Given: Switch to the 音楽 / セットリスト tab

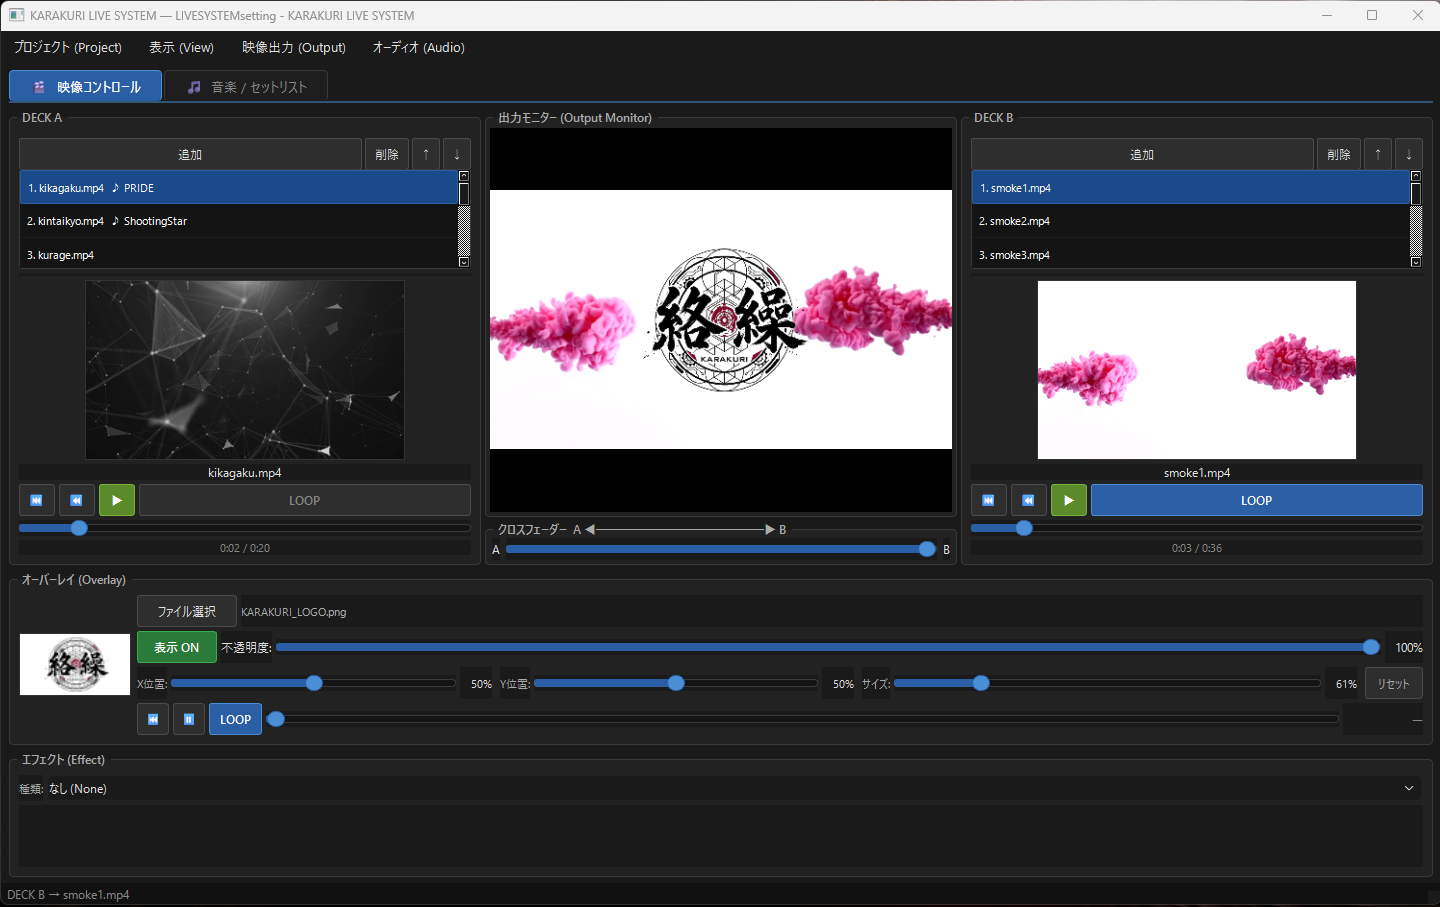Looking at the screenshot, I should (245, 85).
